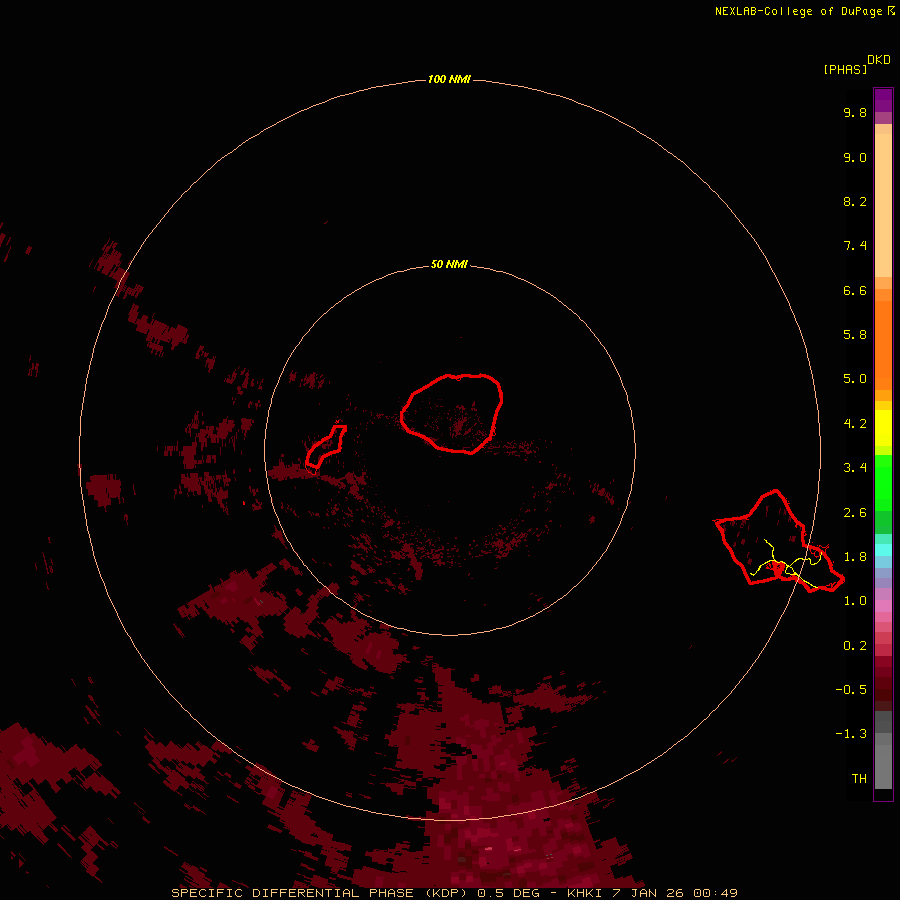This screenshot has width=900, height=900.
Task: Click the DKD label above the color scale
Action: (879, 60)
